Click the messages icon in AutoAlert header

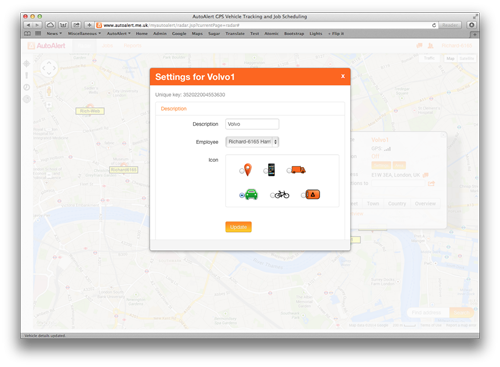click(419, 46)
